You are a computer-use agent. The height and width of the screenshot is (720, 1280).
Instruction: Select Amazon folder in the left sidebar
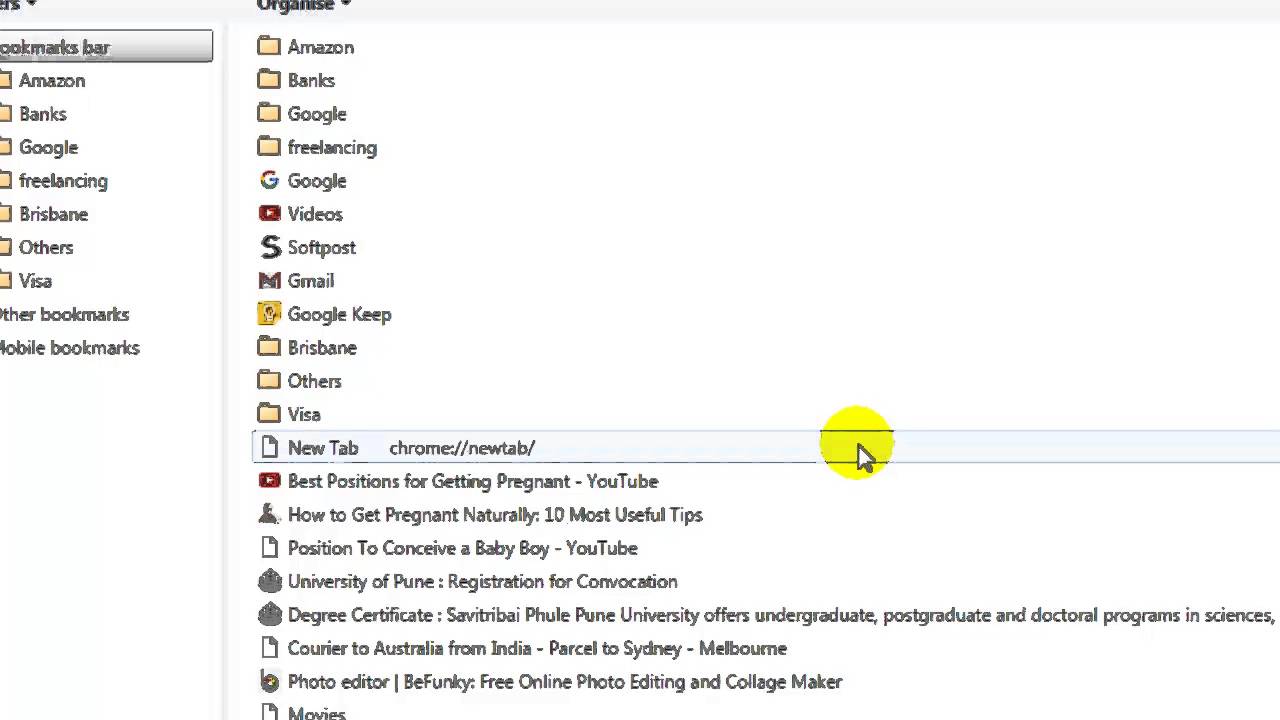(x=52, y=81)
